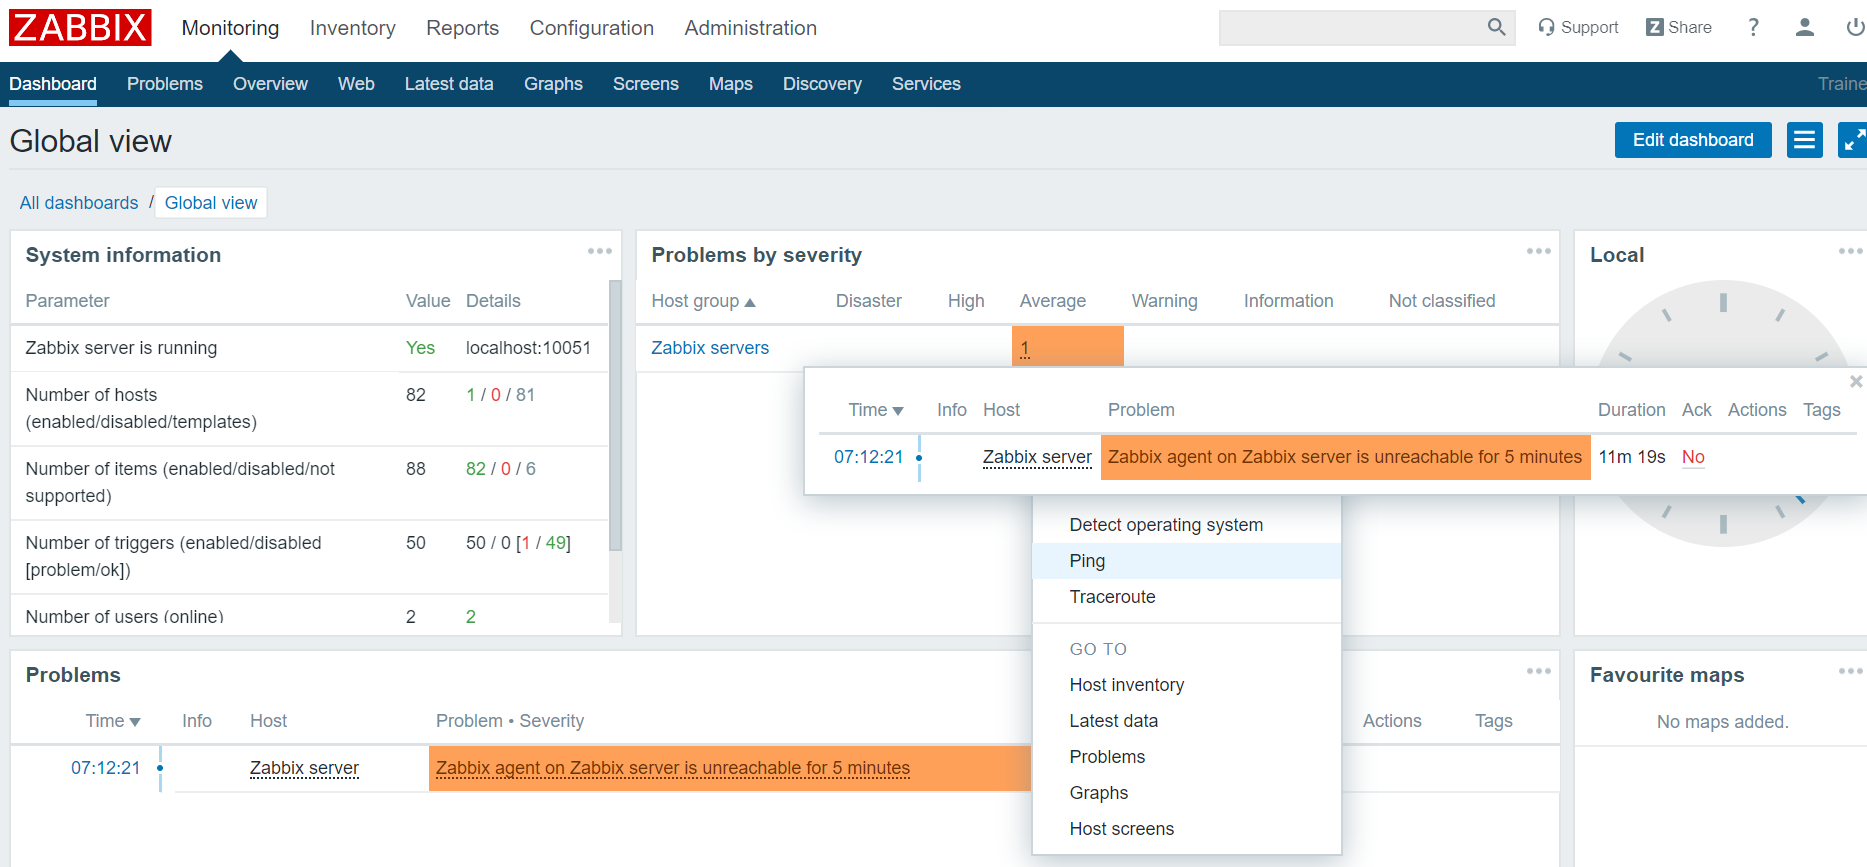Screen dimensions: 1867x867
Task: Click the Zabbix logo
Action: (x=80, y=27)
